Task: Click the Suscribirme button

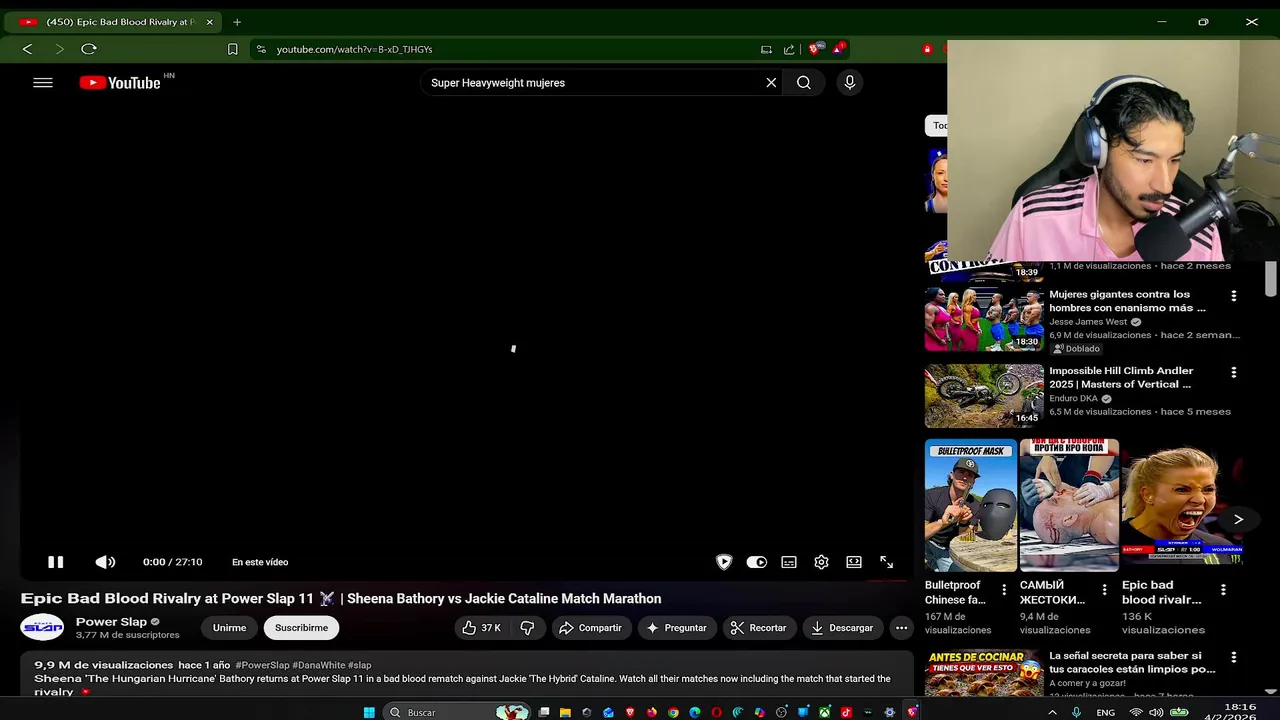Action: click(301, 628)
